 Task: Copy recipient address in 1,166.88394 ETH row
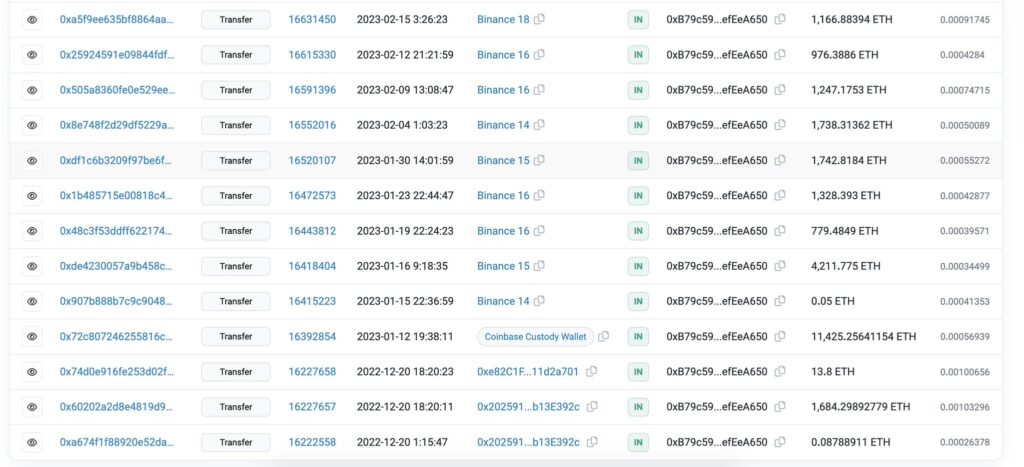click(780, 20)
